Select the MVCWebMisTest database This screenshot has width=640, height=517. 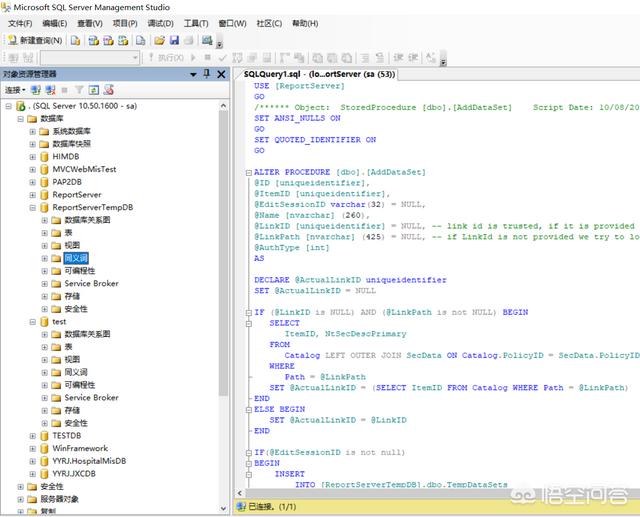84,169
